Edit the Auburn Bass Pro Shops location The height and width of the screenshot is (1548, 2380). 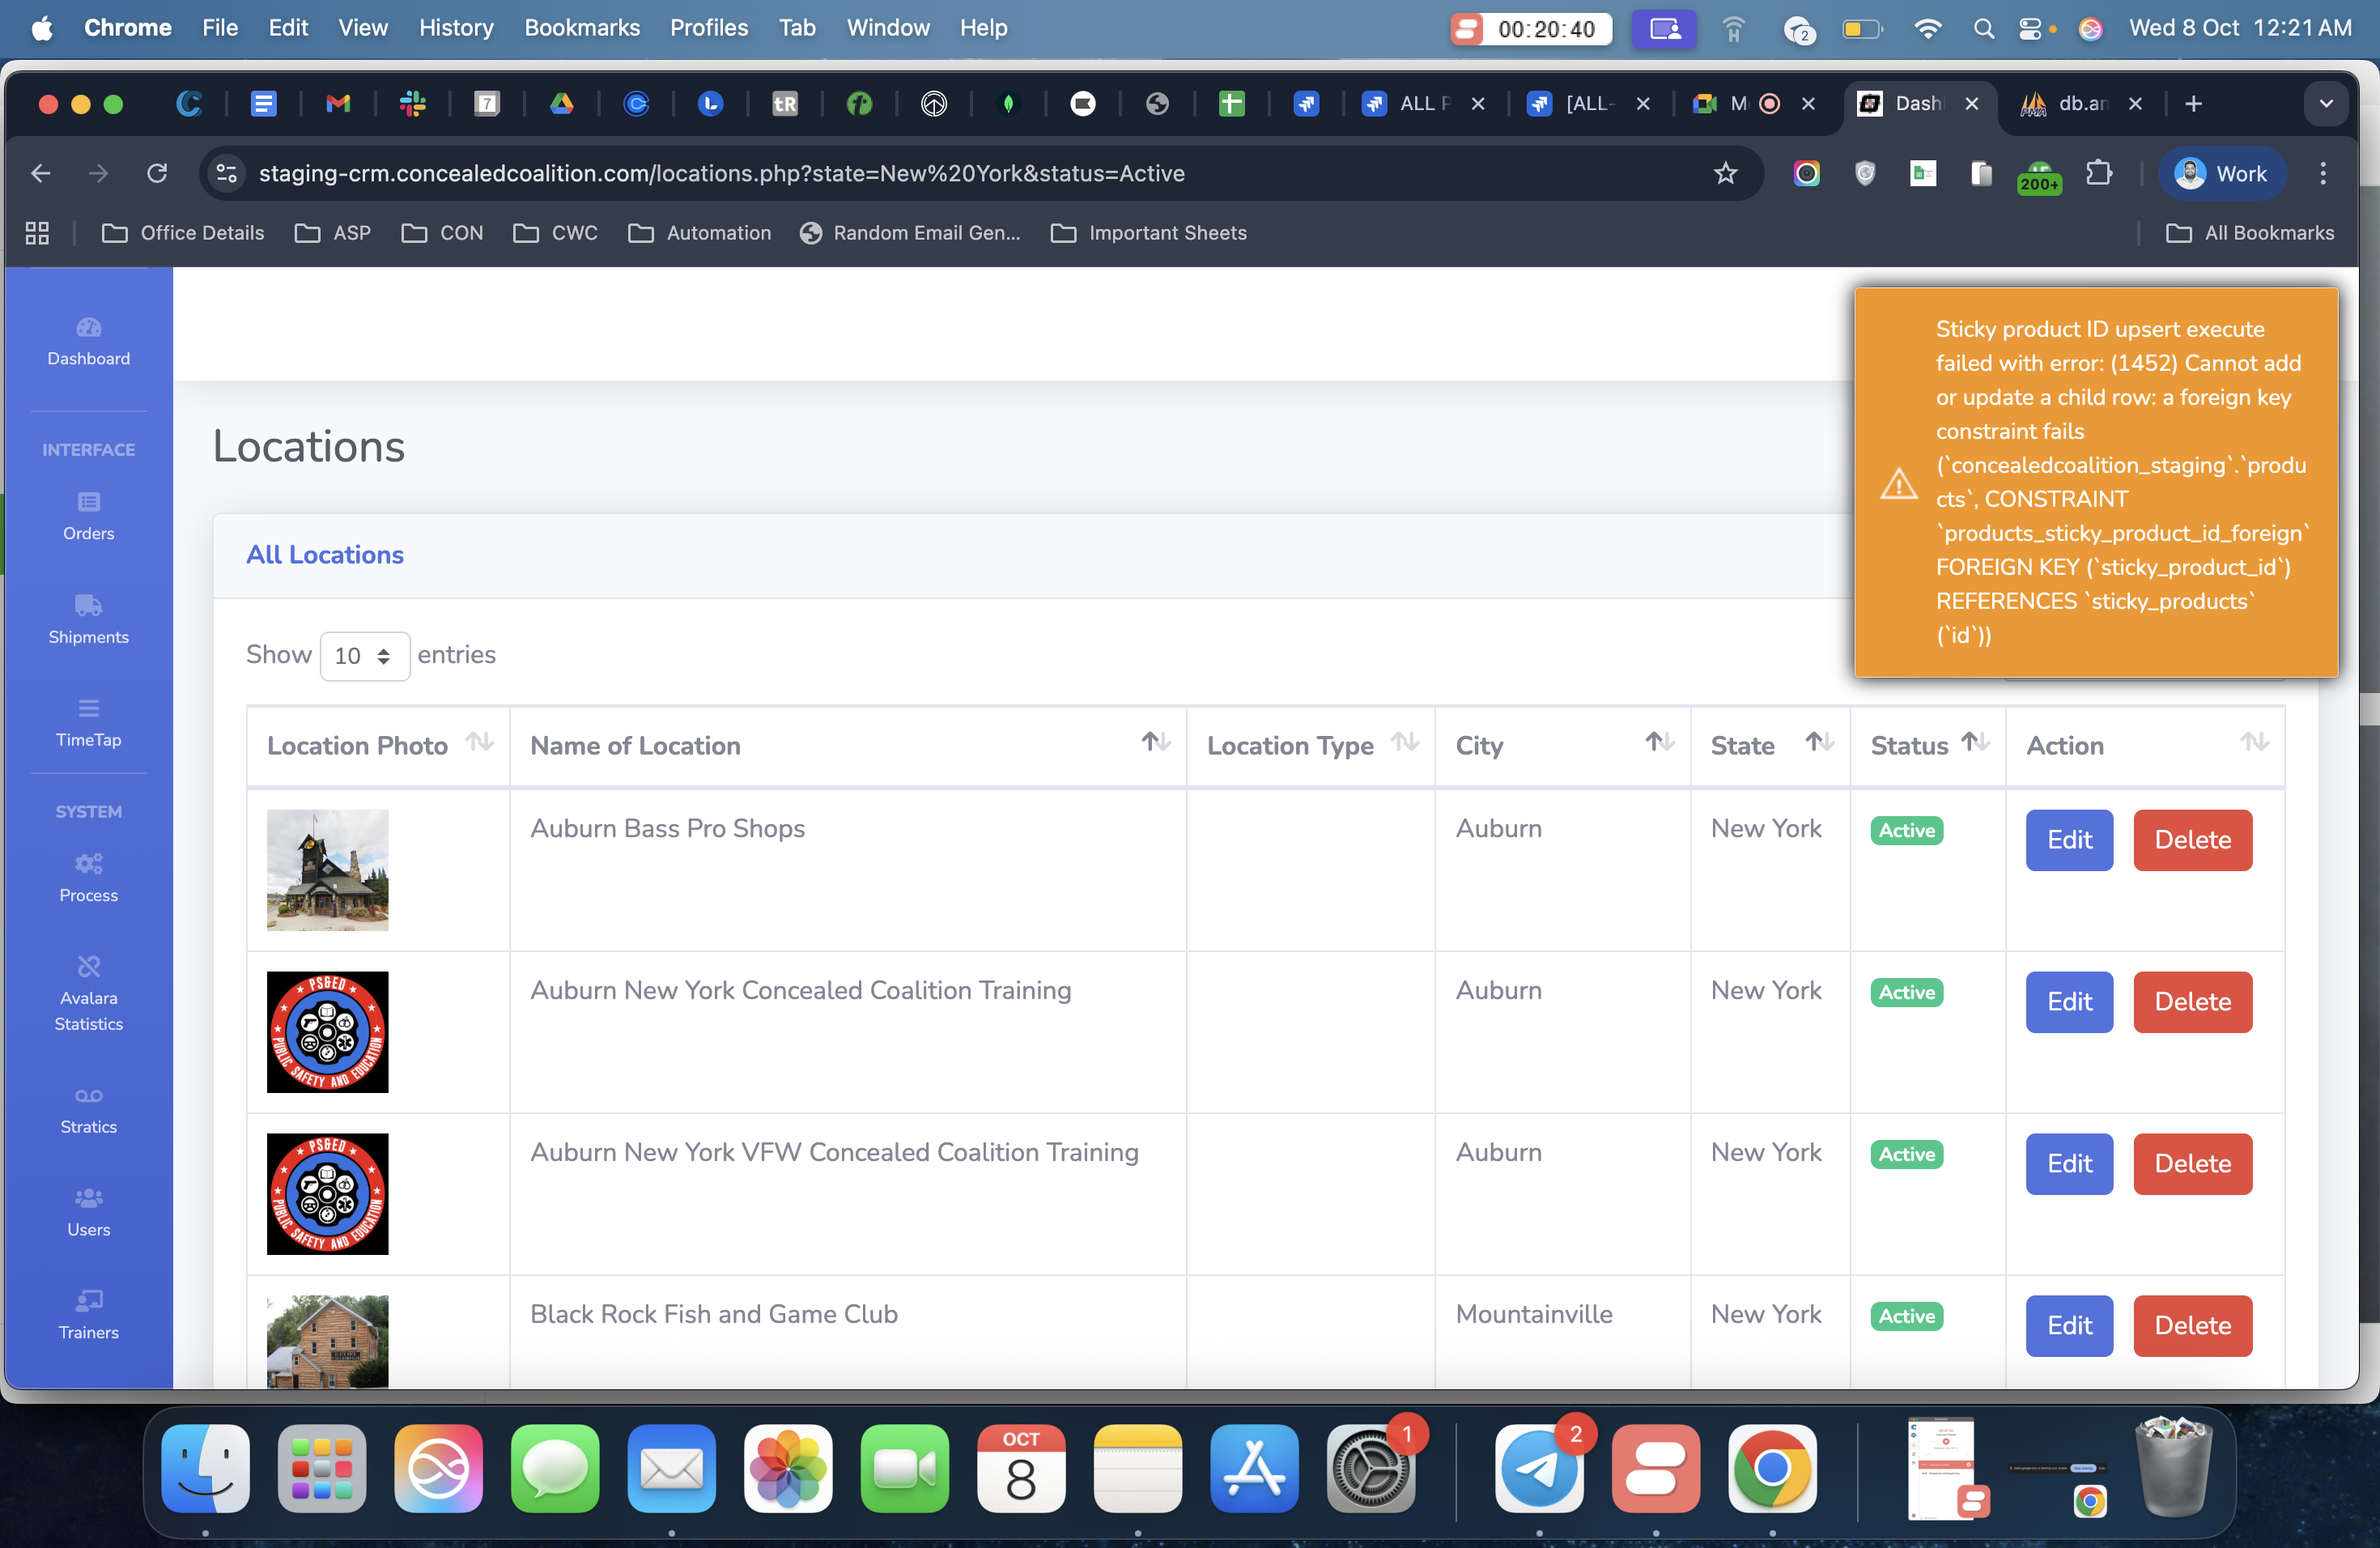coord(2068,840)
